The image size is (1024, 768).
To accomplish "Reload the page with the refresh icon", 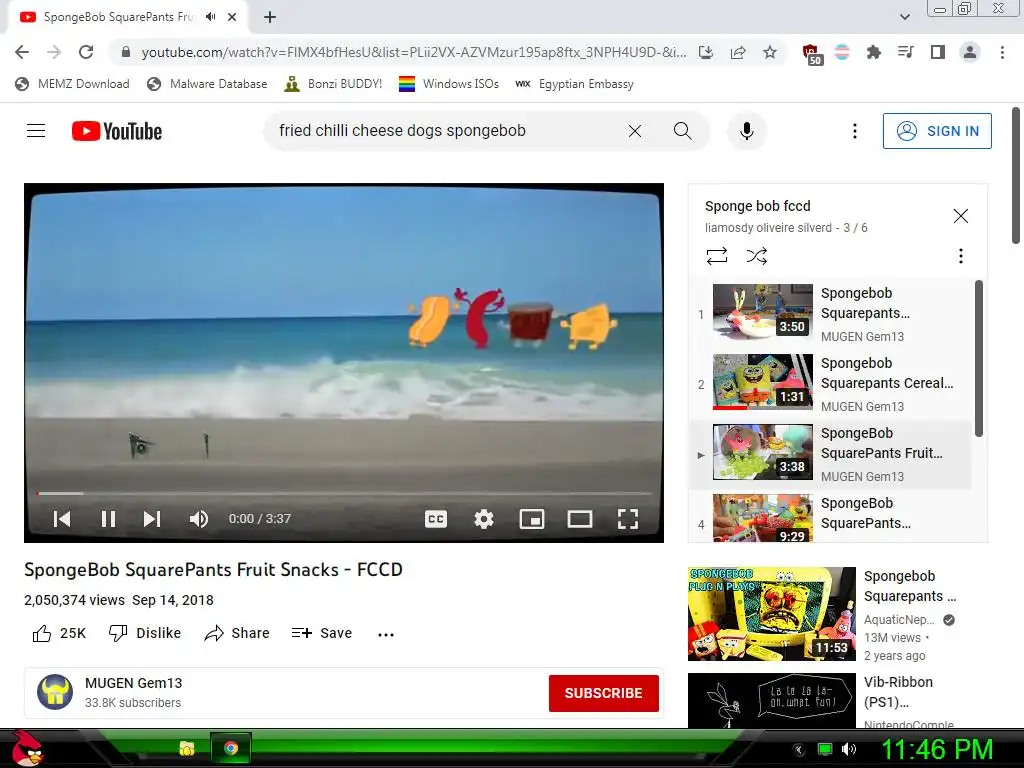I will pos(86,52).
